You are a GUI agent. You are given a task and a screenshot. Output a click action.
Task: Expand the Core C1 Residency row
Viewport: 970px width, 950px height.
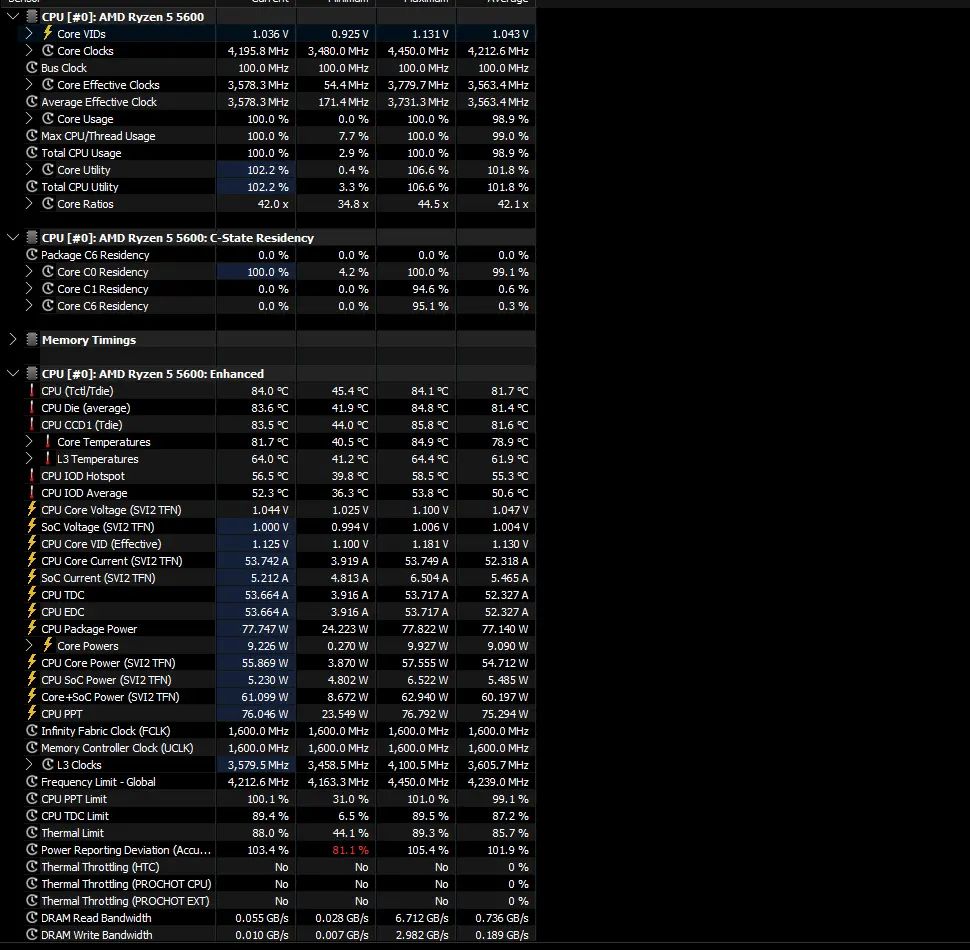click(x=28, y=289)
